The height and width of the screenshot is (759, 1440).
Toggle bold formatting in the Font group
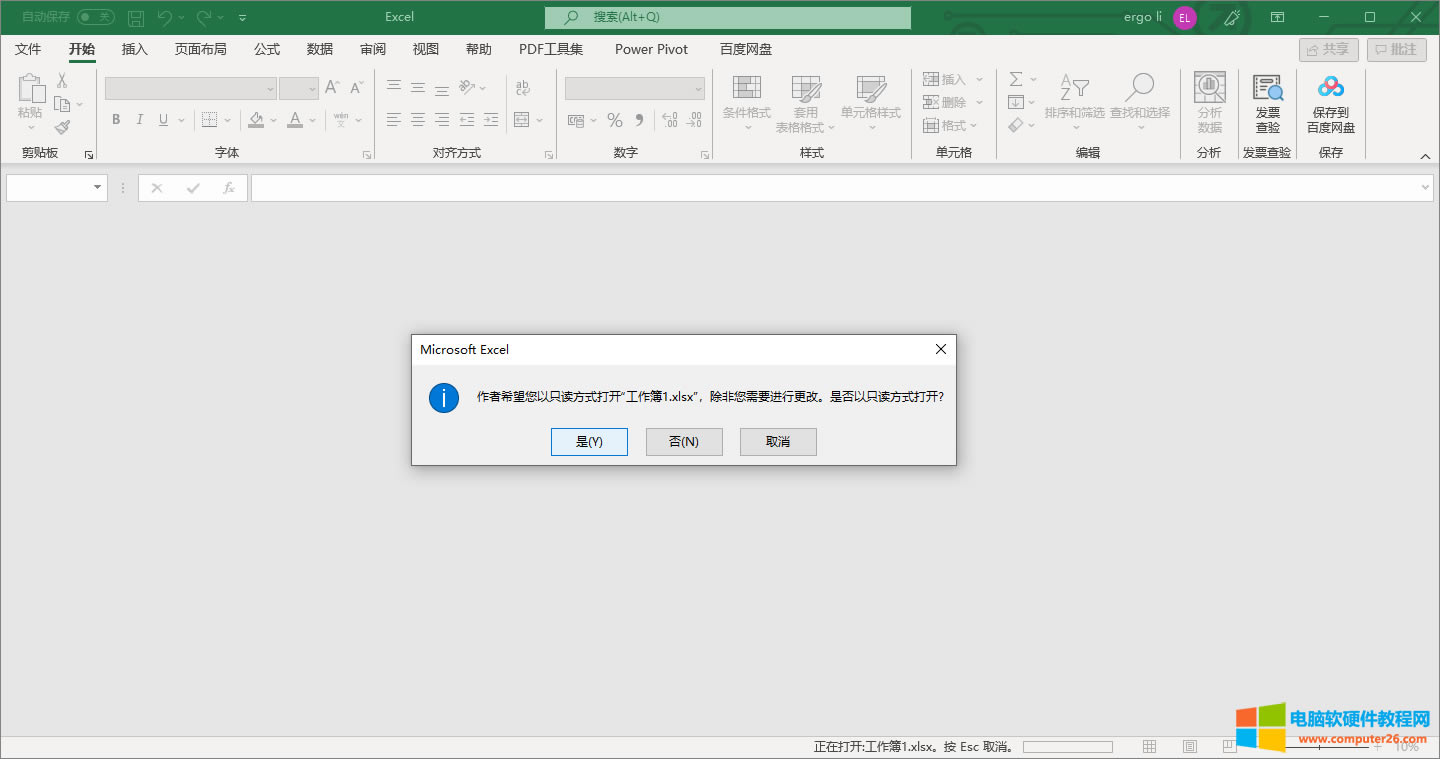[x=115, y=119]
